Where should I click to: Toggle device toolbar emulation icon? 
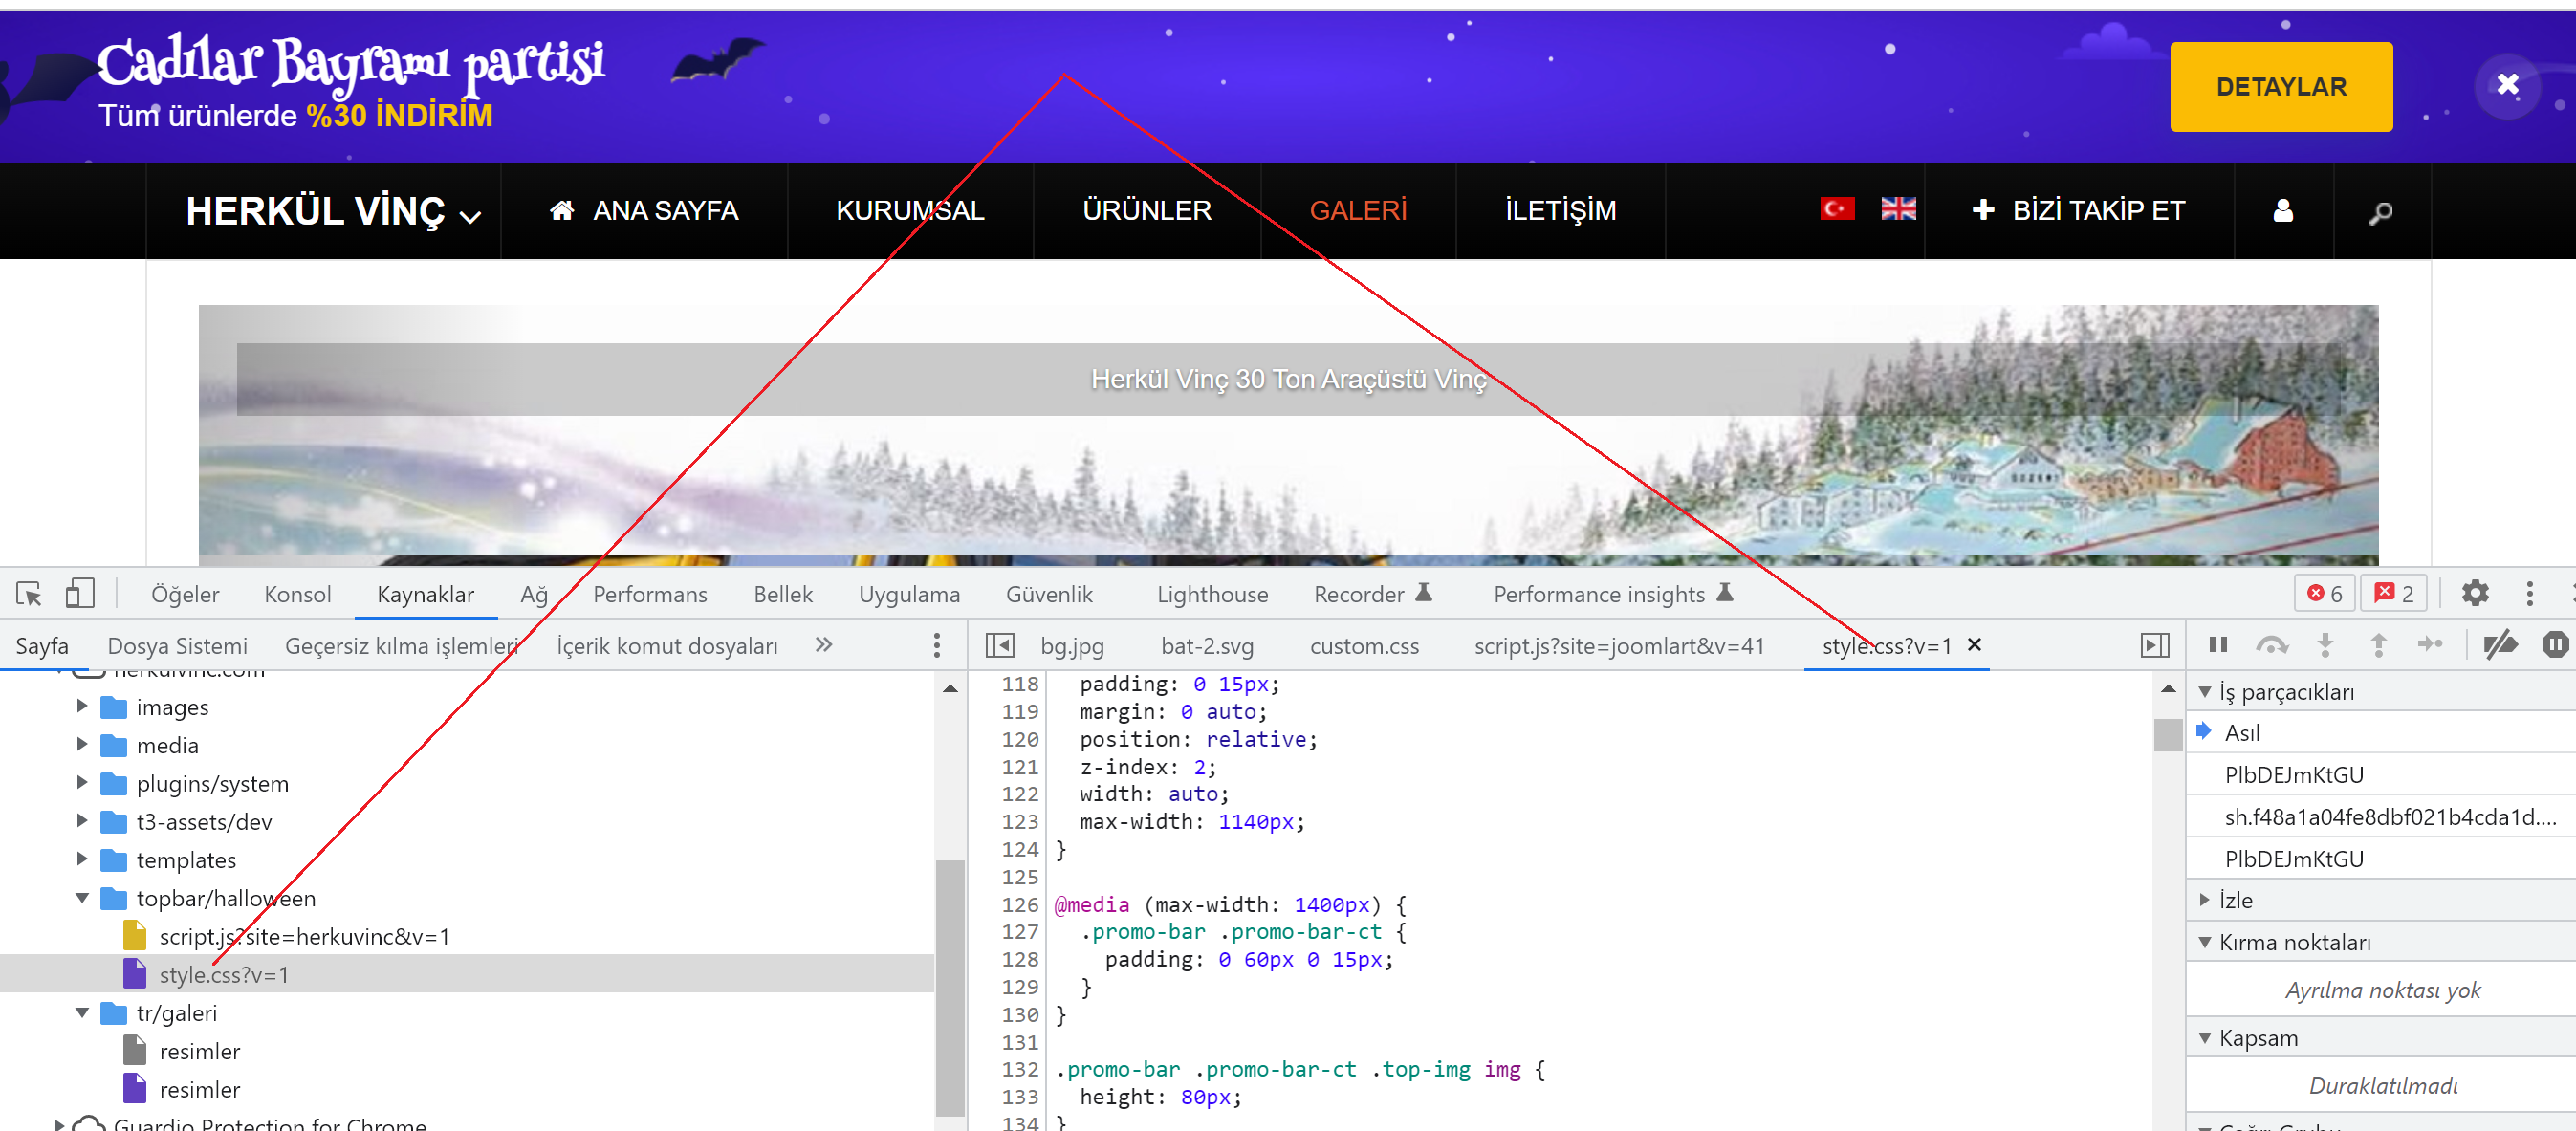pos(79,594)
